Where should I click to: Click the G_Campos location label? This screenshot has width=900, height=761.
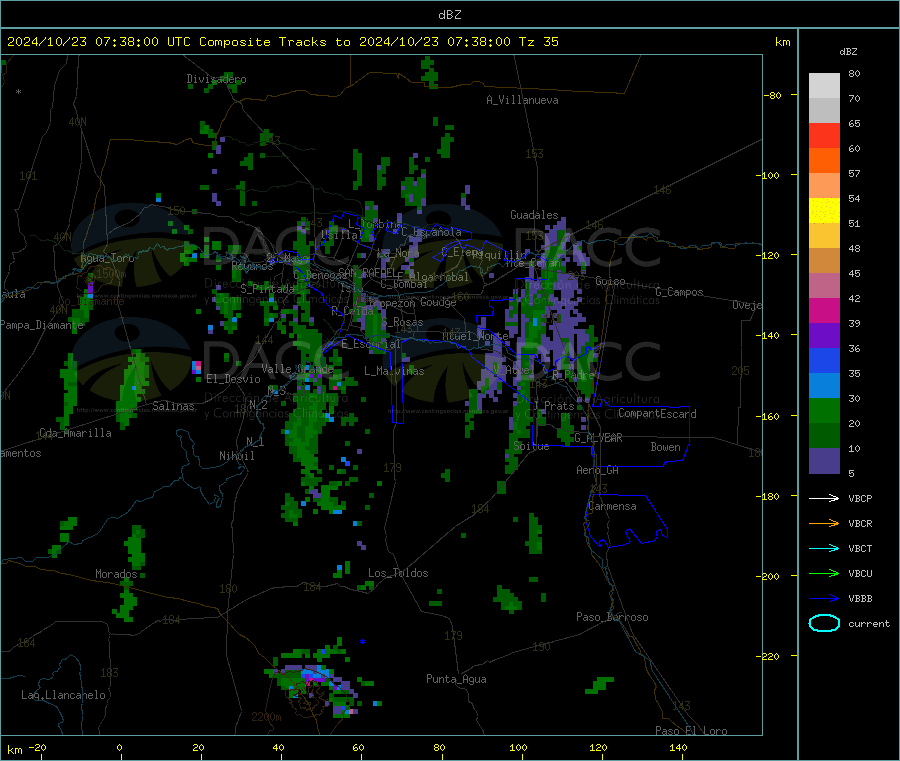click(680, 292)
